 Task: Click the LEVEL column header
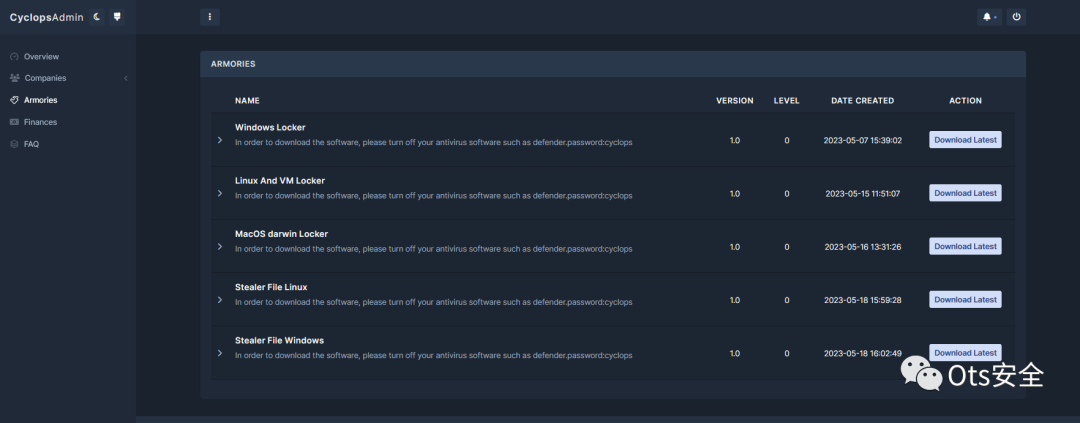tap(787, 101)
